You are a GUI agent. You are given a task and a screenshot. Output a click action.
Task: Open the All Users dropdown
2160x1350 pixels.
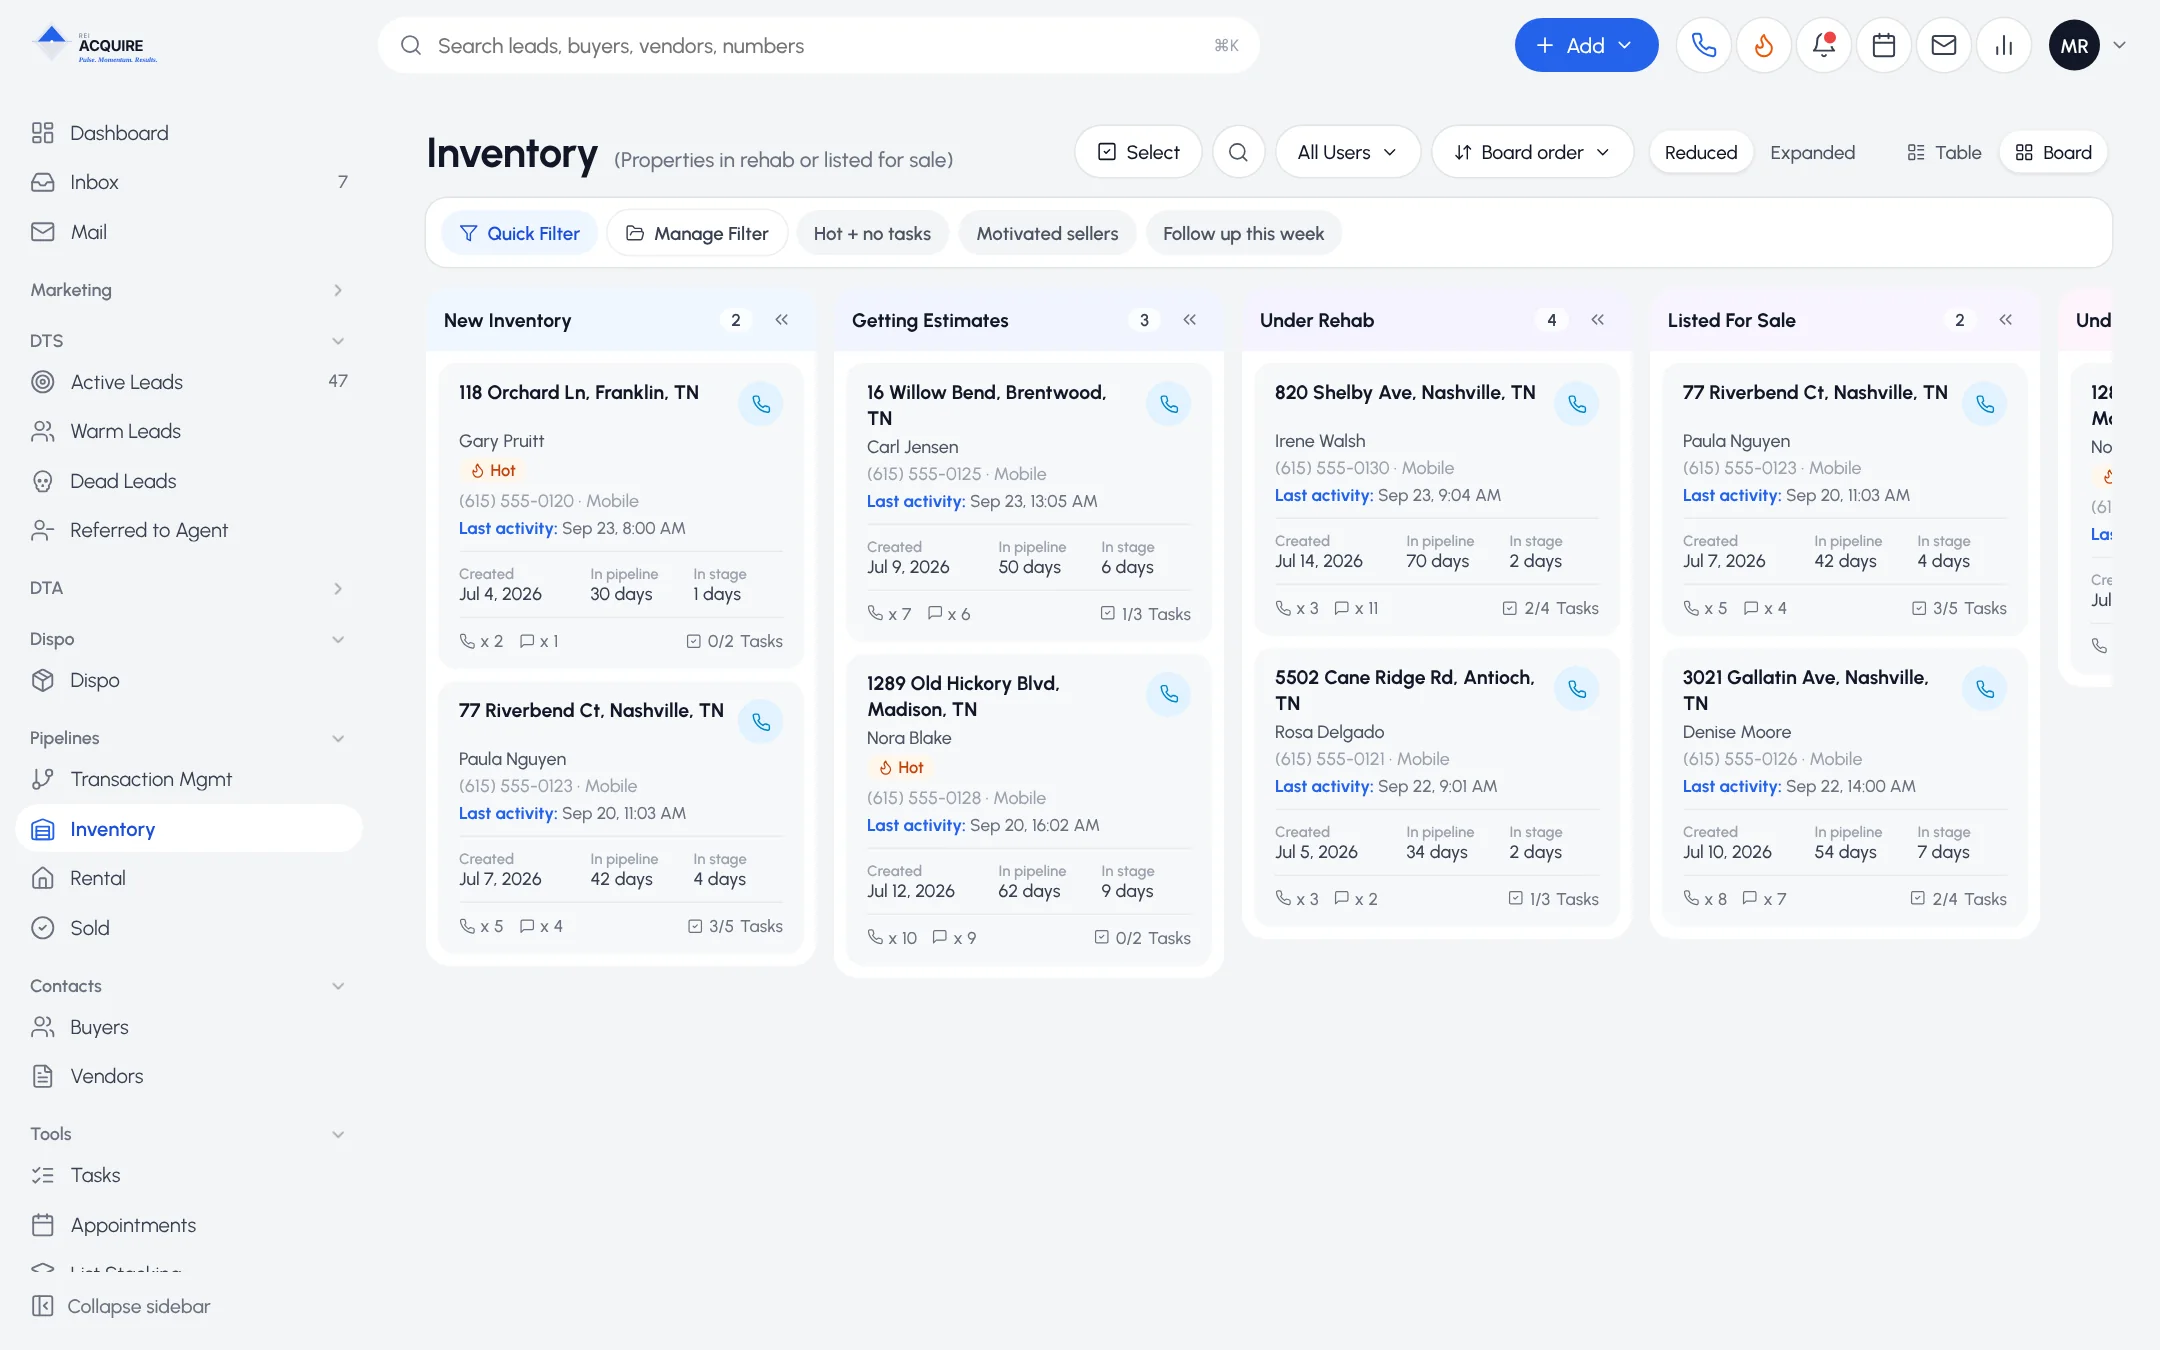pos(1347,152)
